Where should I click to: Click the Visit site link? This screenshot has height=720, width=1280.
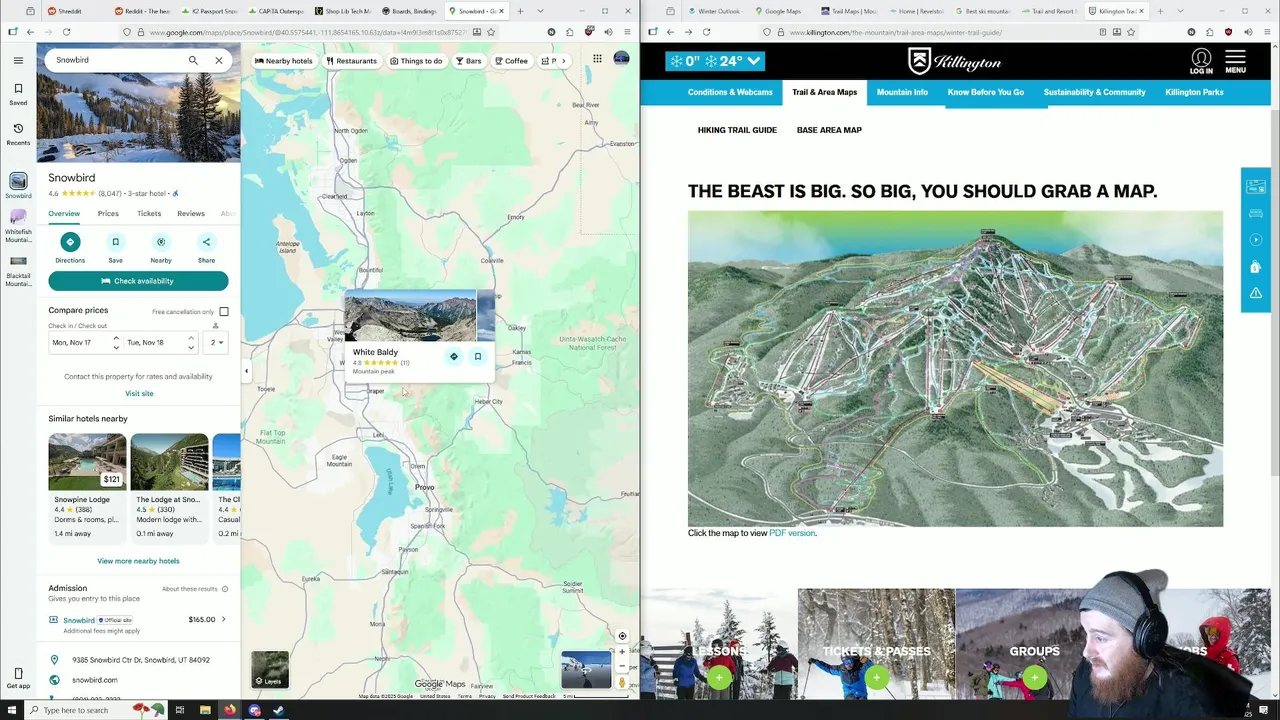139,393
